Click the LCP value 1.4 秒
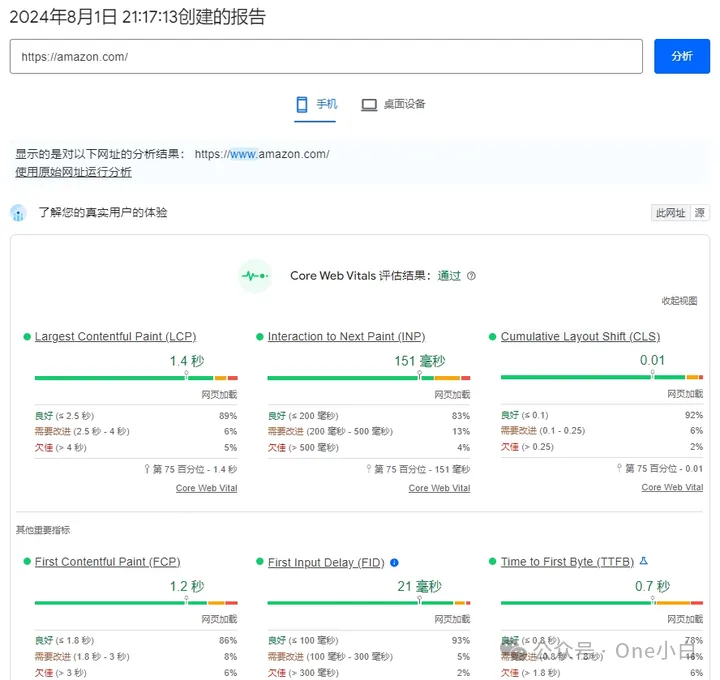720x680 pixels. (187, 361)
